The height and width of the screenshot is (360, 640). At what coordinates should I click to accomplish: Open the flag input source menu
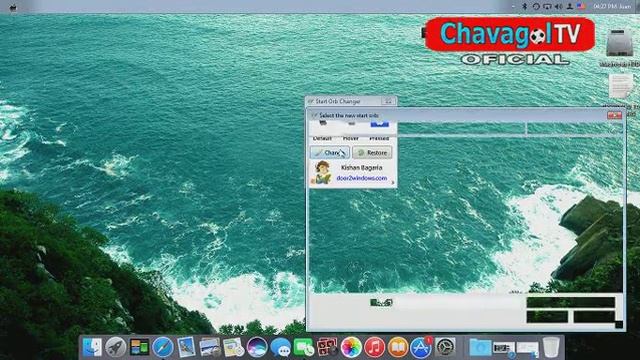point(581,6)
